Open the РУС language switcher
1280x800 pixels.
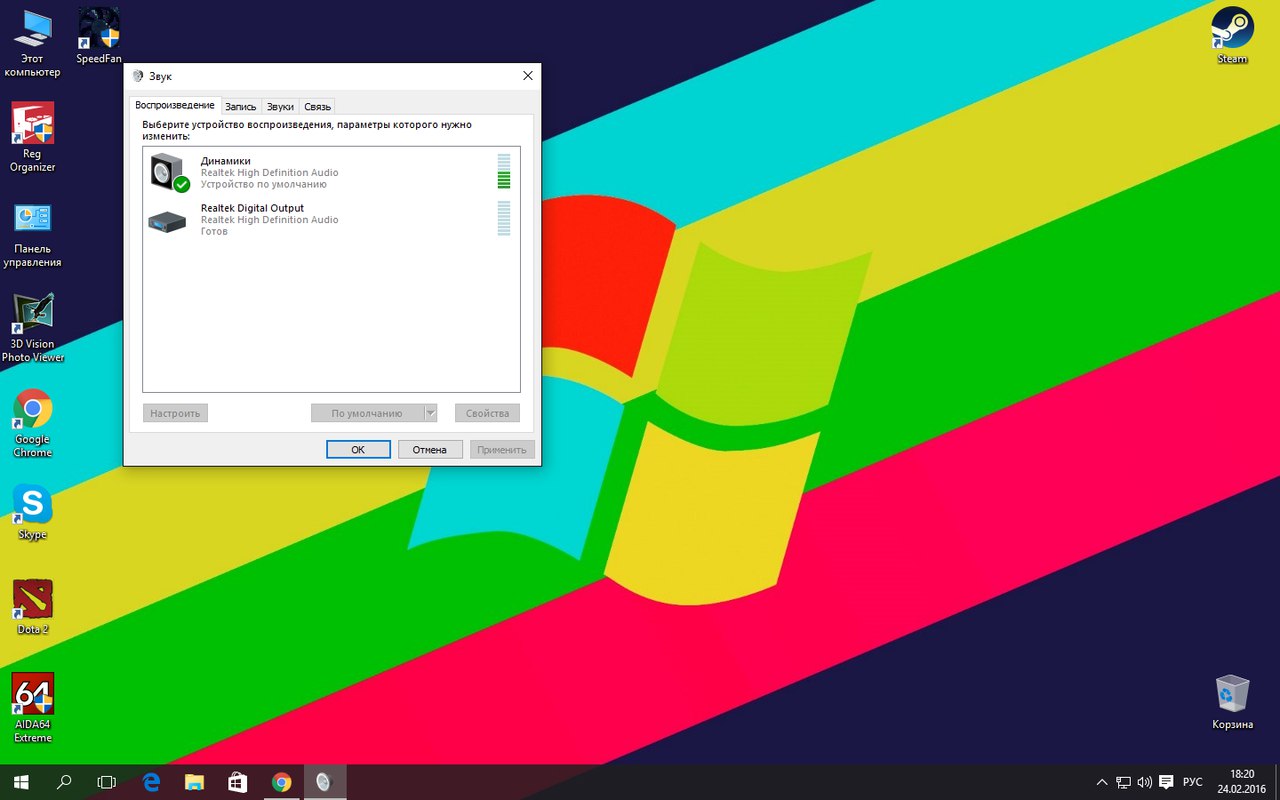(1192, 782)
